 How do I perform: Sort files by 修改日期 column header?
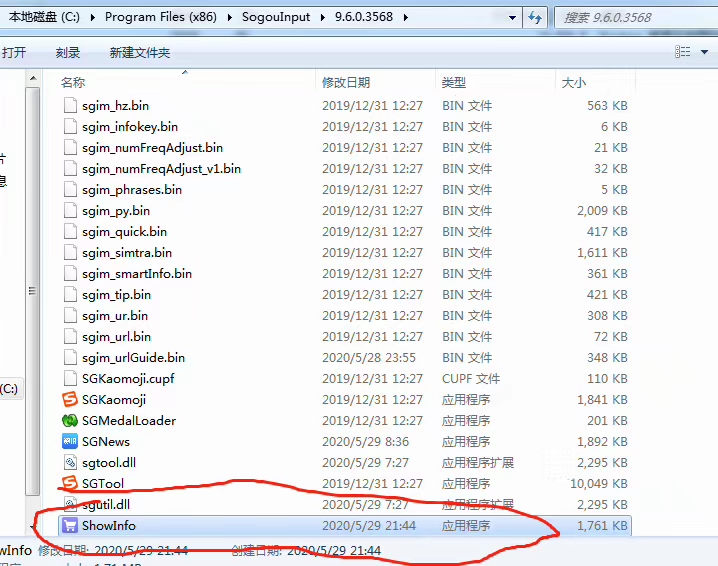pyautogui.click(x=345, y=82)
